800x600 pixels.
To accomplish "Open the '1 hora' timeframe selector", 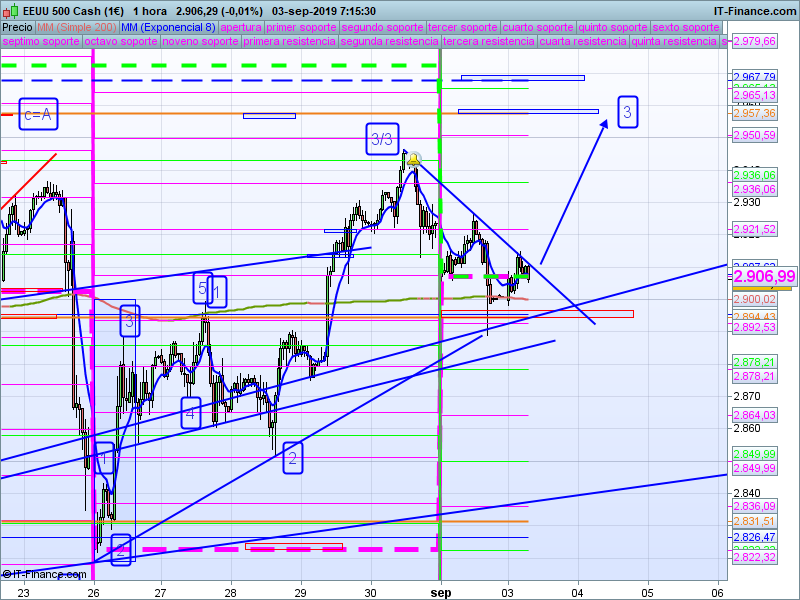I will (149, 9).
